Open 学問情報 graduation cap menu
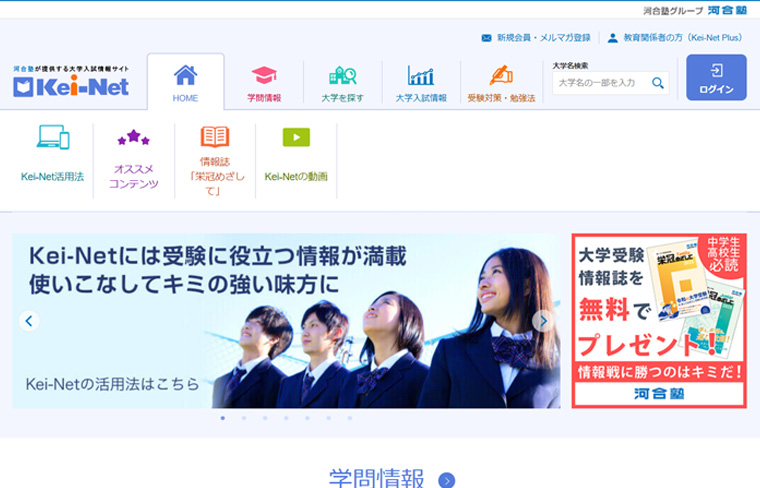This screenshot has width=760, height=488. (264, 84)
